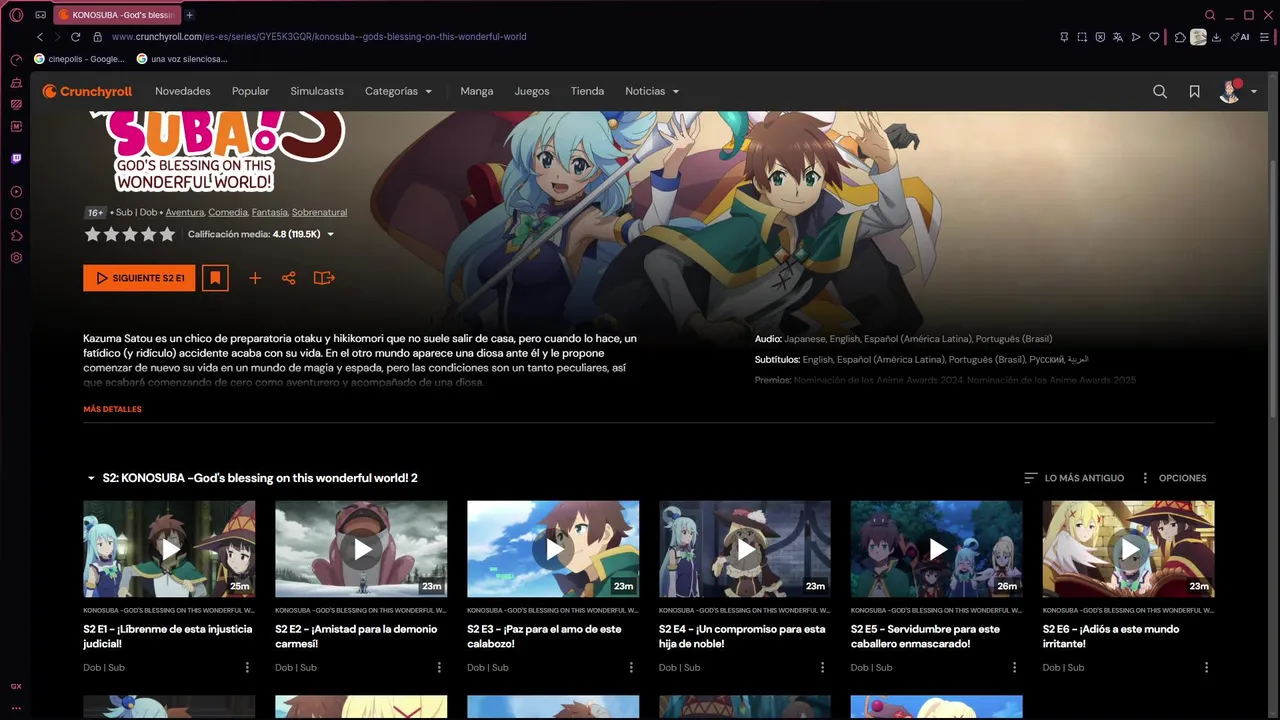Open the Aventura genre link
The width and height of the screenshot is (1280, 720).
pos(185,212)
